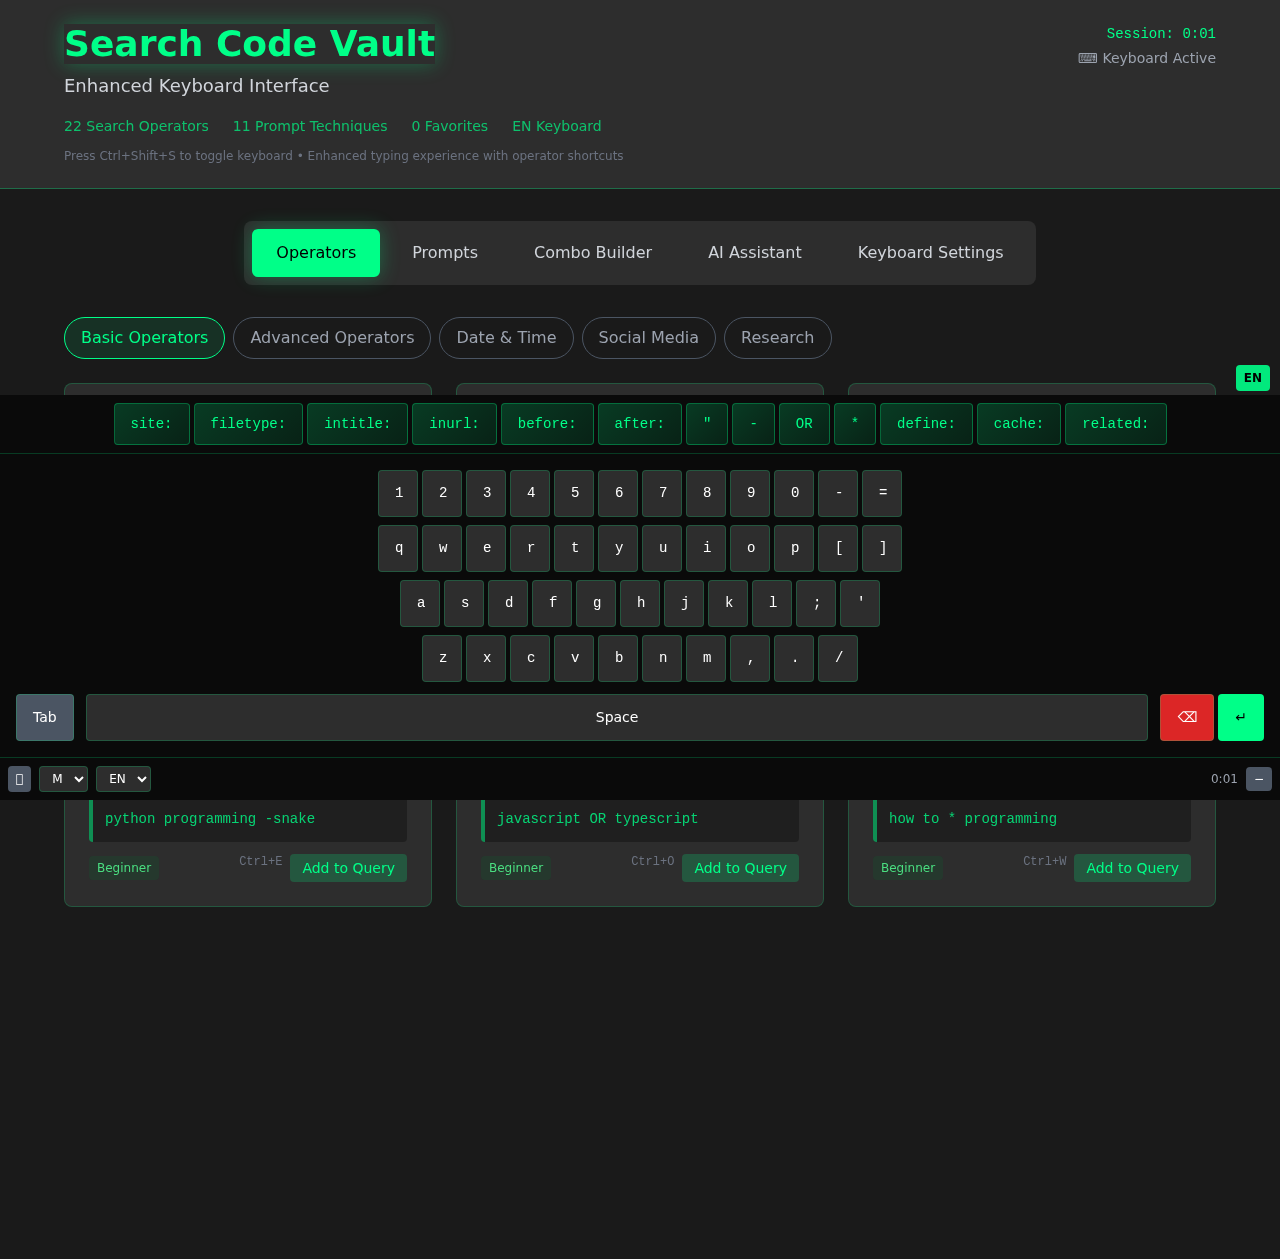Expand the define: operator key
This screenshot has width=1280, height=1259.
[x=925, y=424]
